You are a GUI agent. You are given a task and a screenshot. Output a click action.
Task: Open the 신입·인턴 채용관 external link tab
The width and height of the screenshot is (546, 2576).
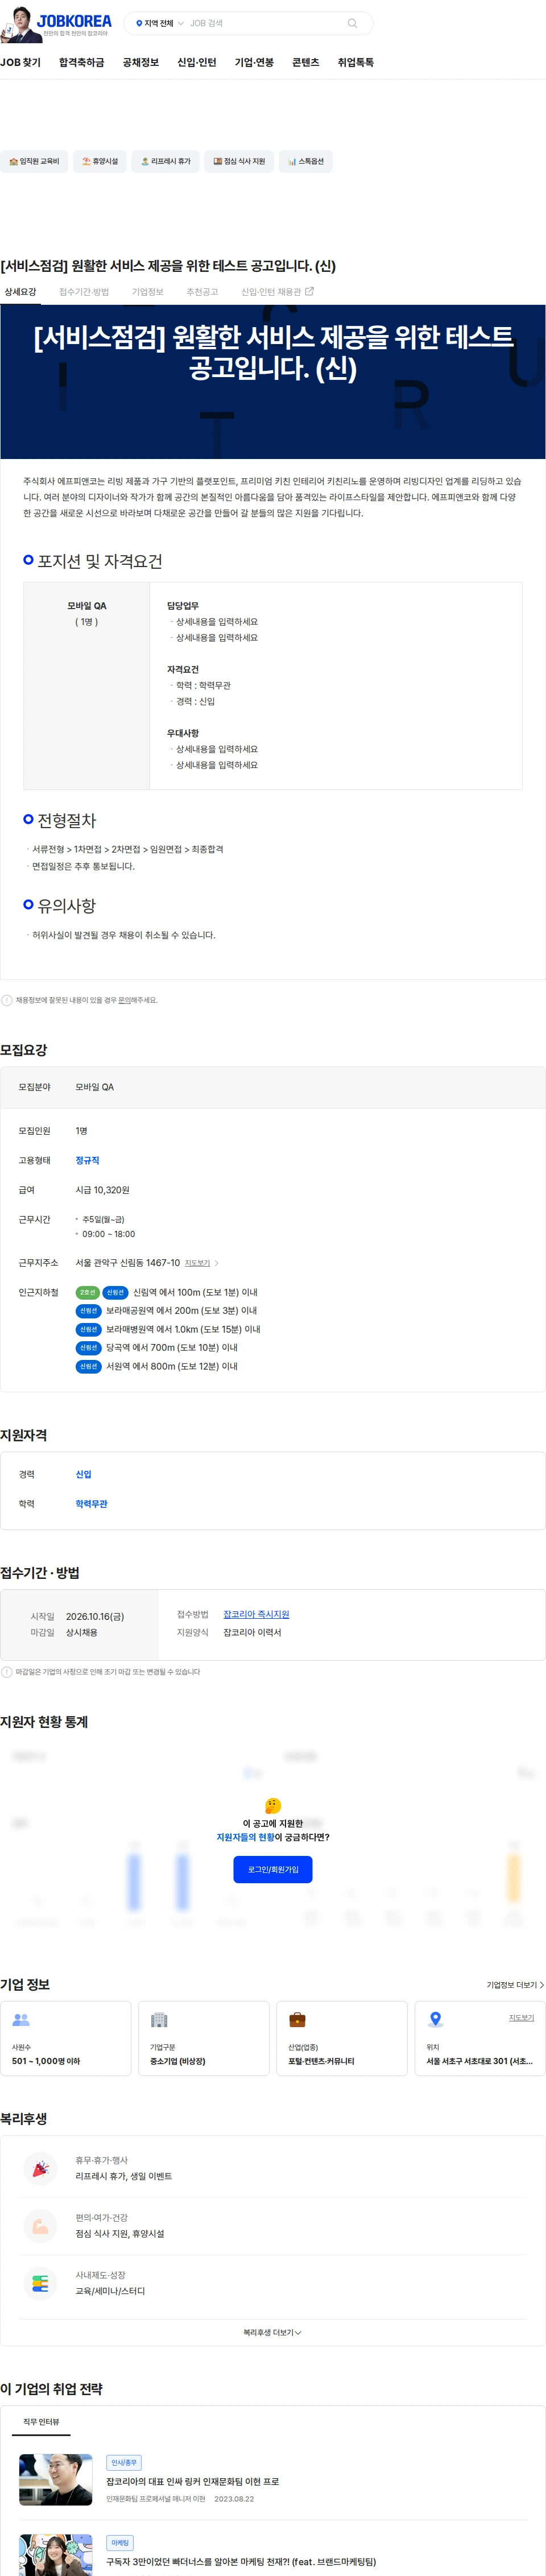pyautogui.click(x=277, y=292)
